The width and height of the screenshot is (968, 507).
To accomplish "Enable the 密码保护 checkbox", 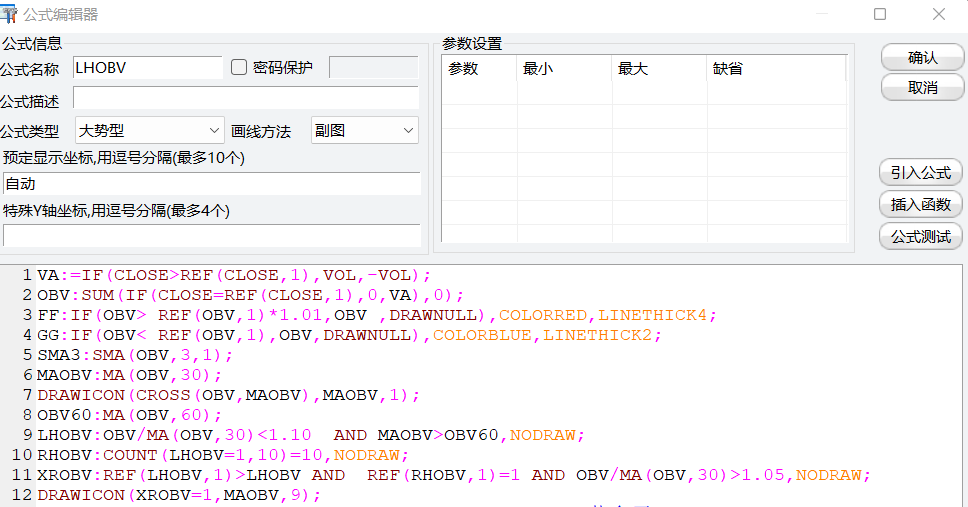I will (x=239, y=68).
